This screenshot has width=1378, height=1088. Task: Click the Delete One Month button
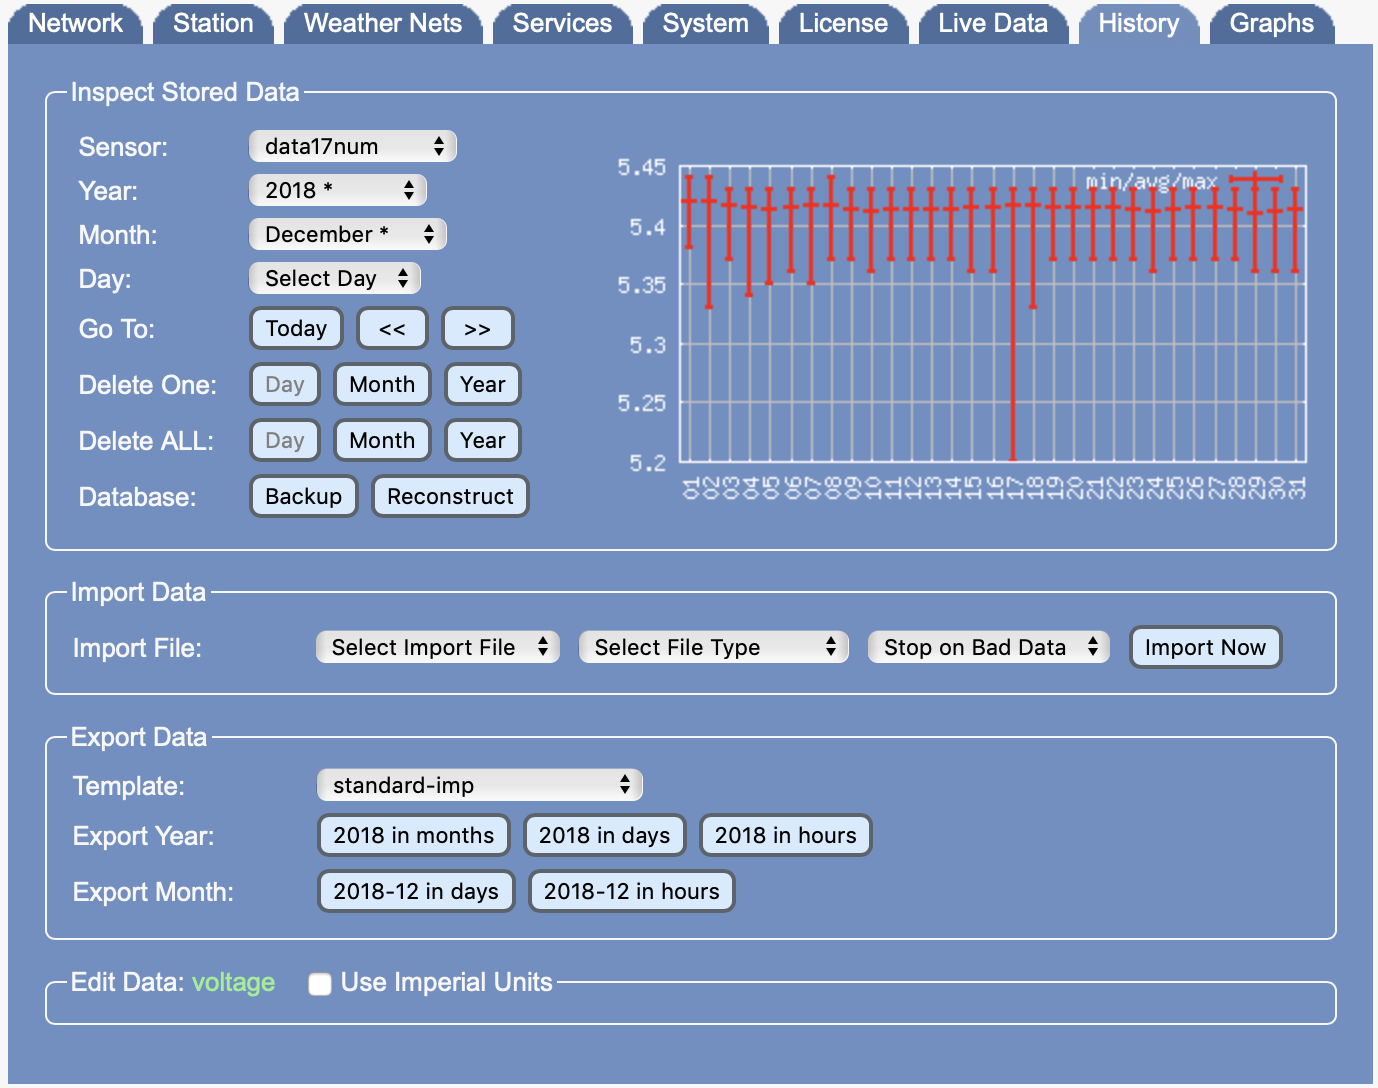click(382, 384)
